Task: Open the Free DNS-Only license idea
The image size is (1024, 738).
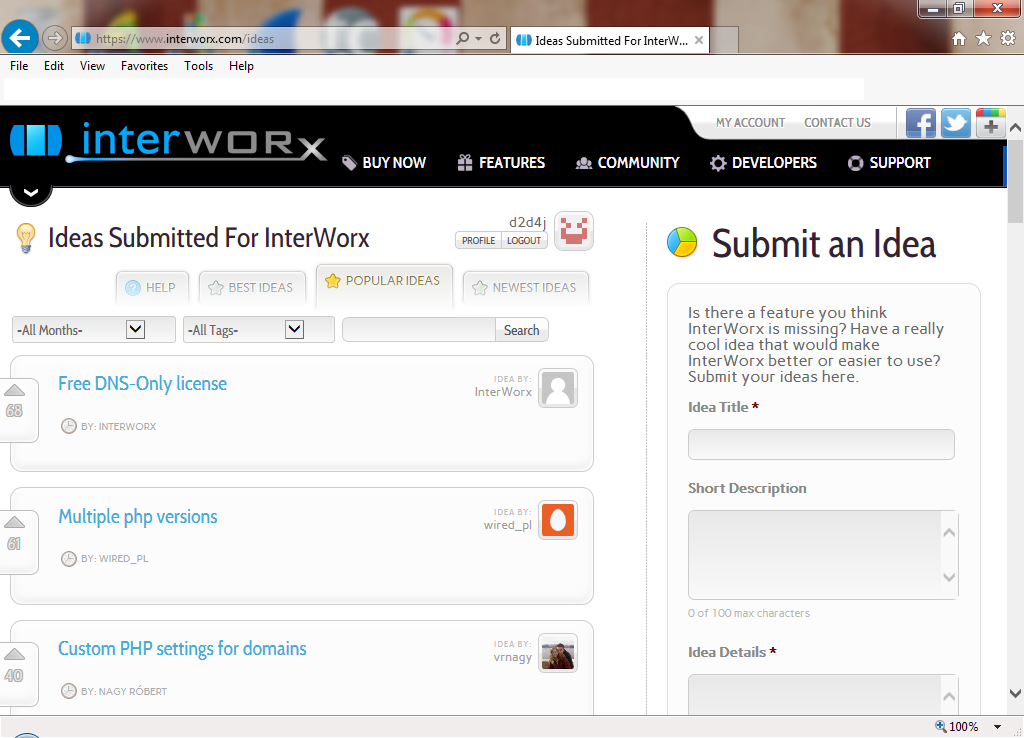Action: click(142, 383)
